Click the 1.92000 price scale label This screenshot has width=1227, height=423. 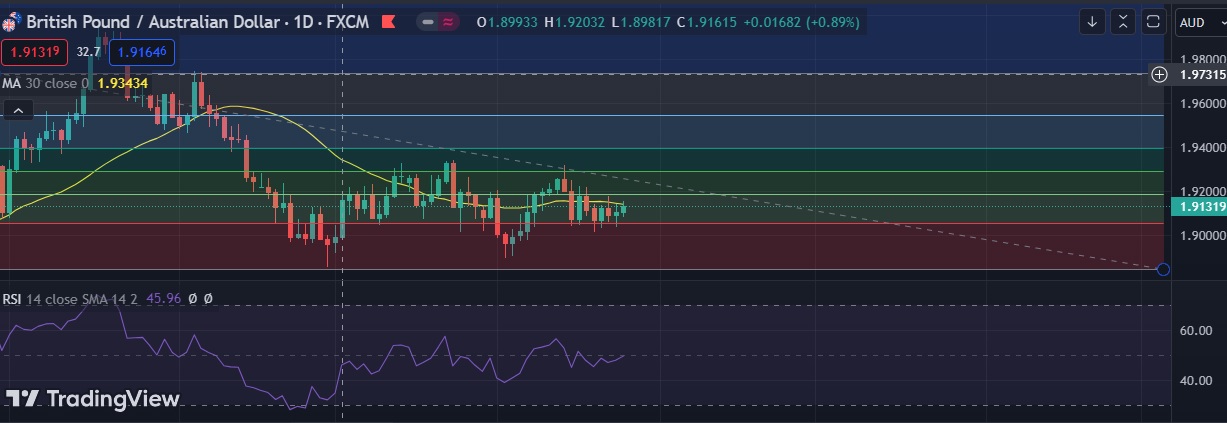pos(1202,191)
